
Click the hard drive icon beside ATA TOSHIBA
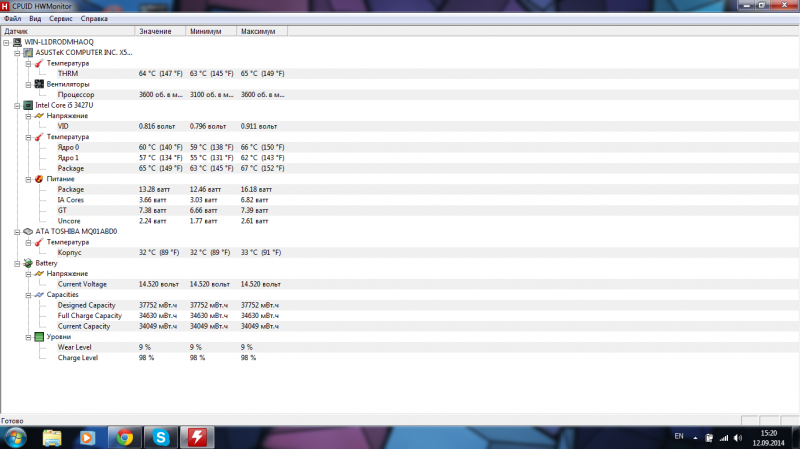coord(28,232)
